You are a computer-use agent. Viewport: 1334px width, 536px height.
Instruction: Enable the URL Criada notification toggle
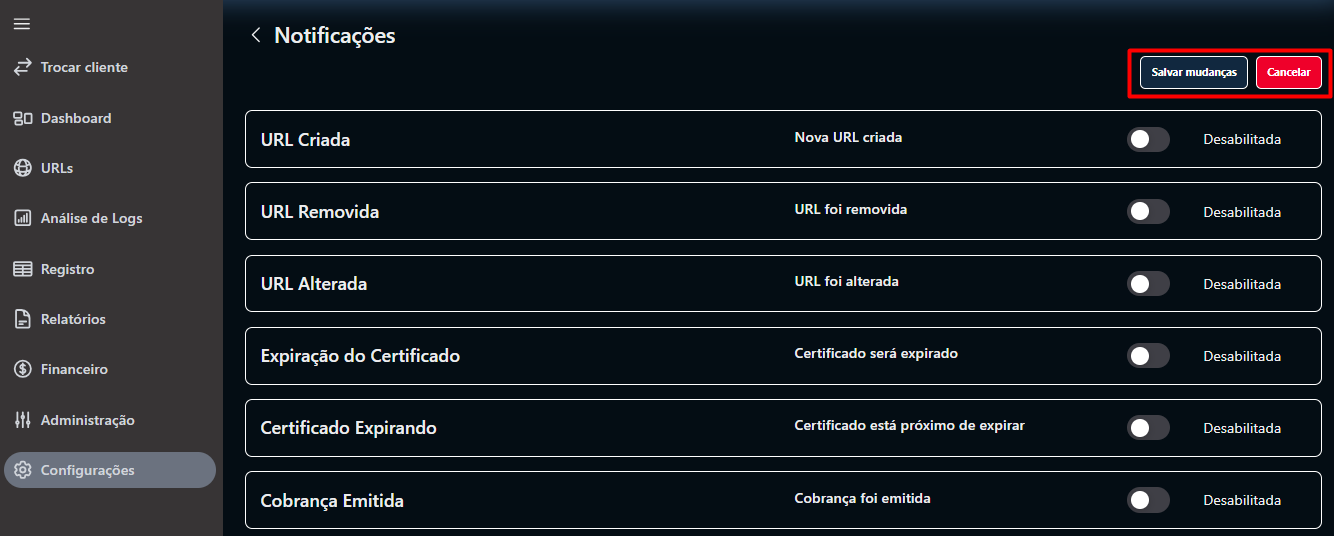(x=1148, y=140)
